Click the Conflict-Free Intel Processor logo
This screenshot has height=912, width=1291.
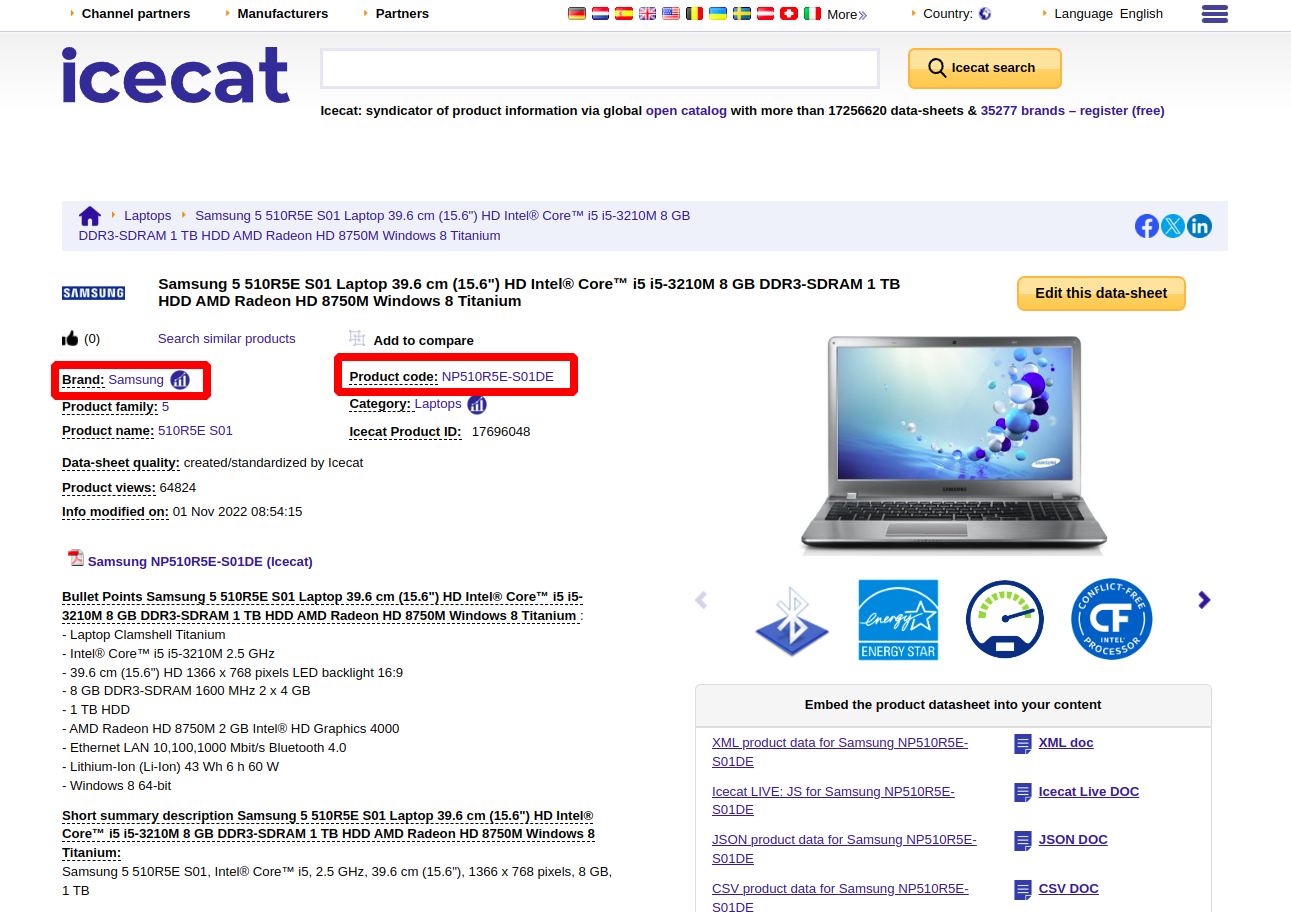pos(1112,620)
